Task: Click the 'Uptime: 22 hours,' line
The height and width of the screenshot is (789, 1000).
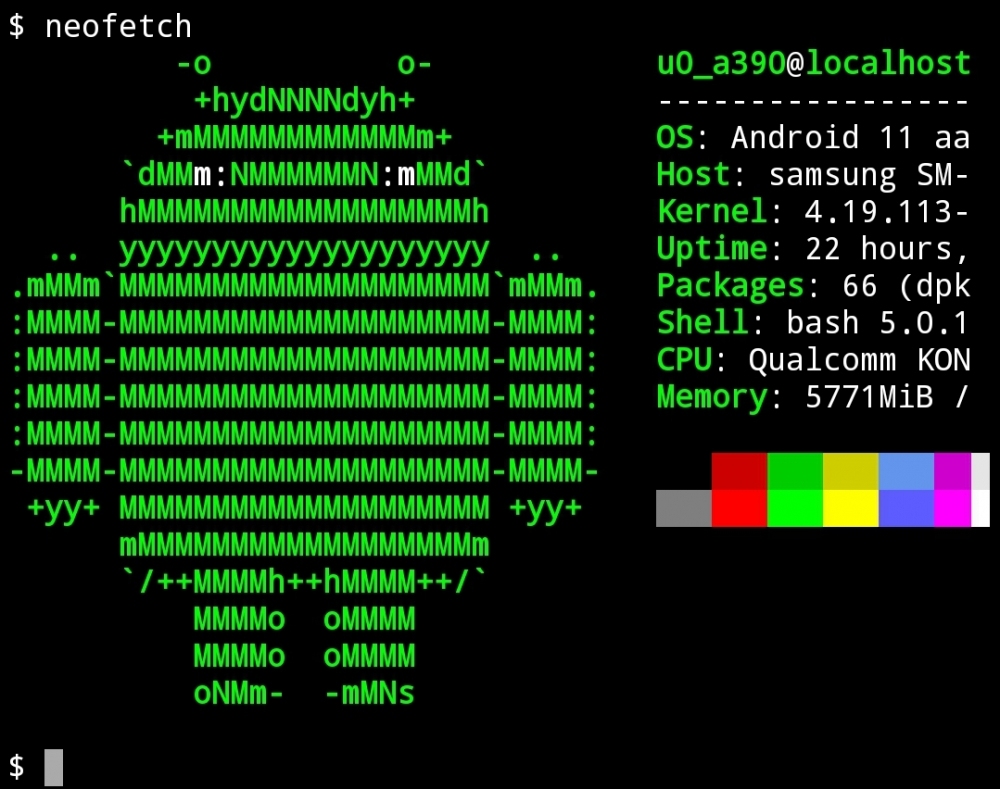Action: tap(814, 249)
